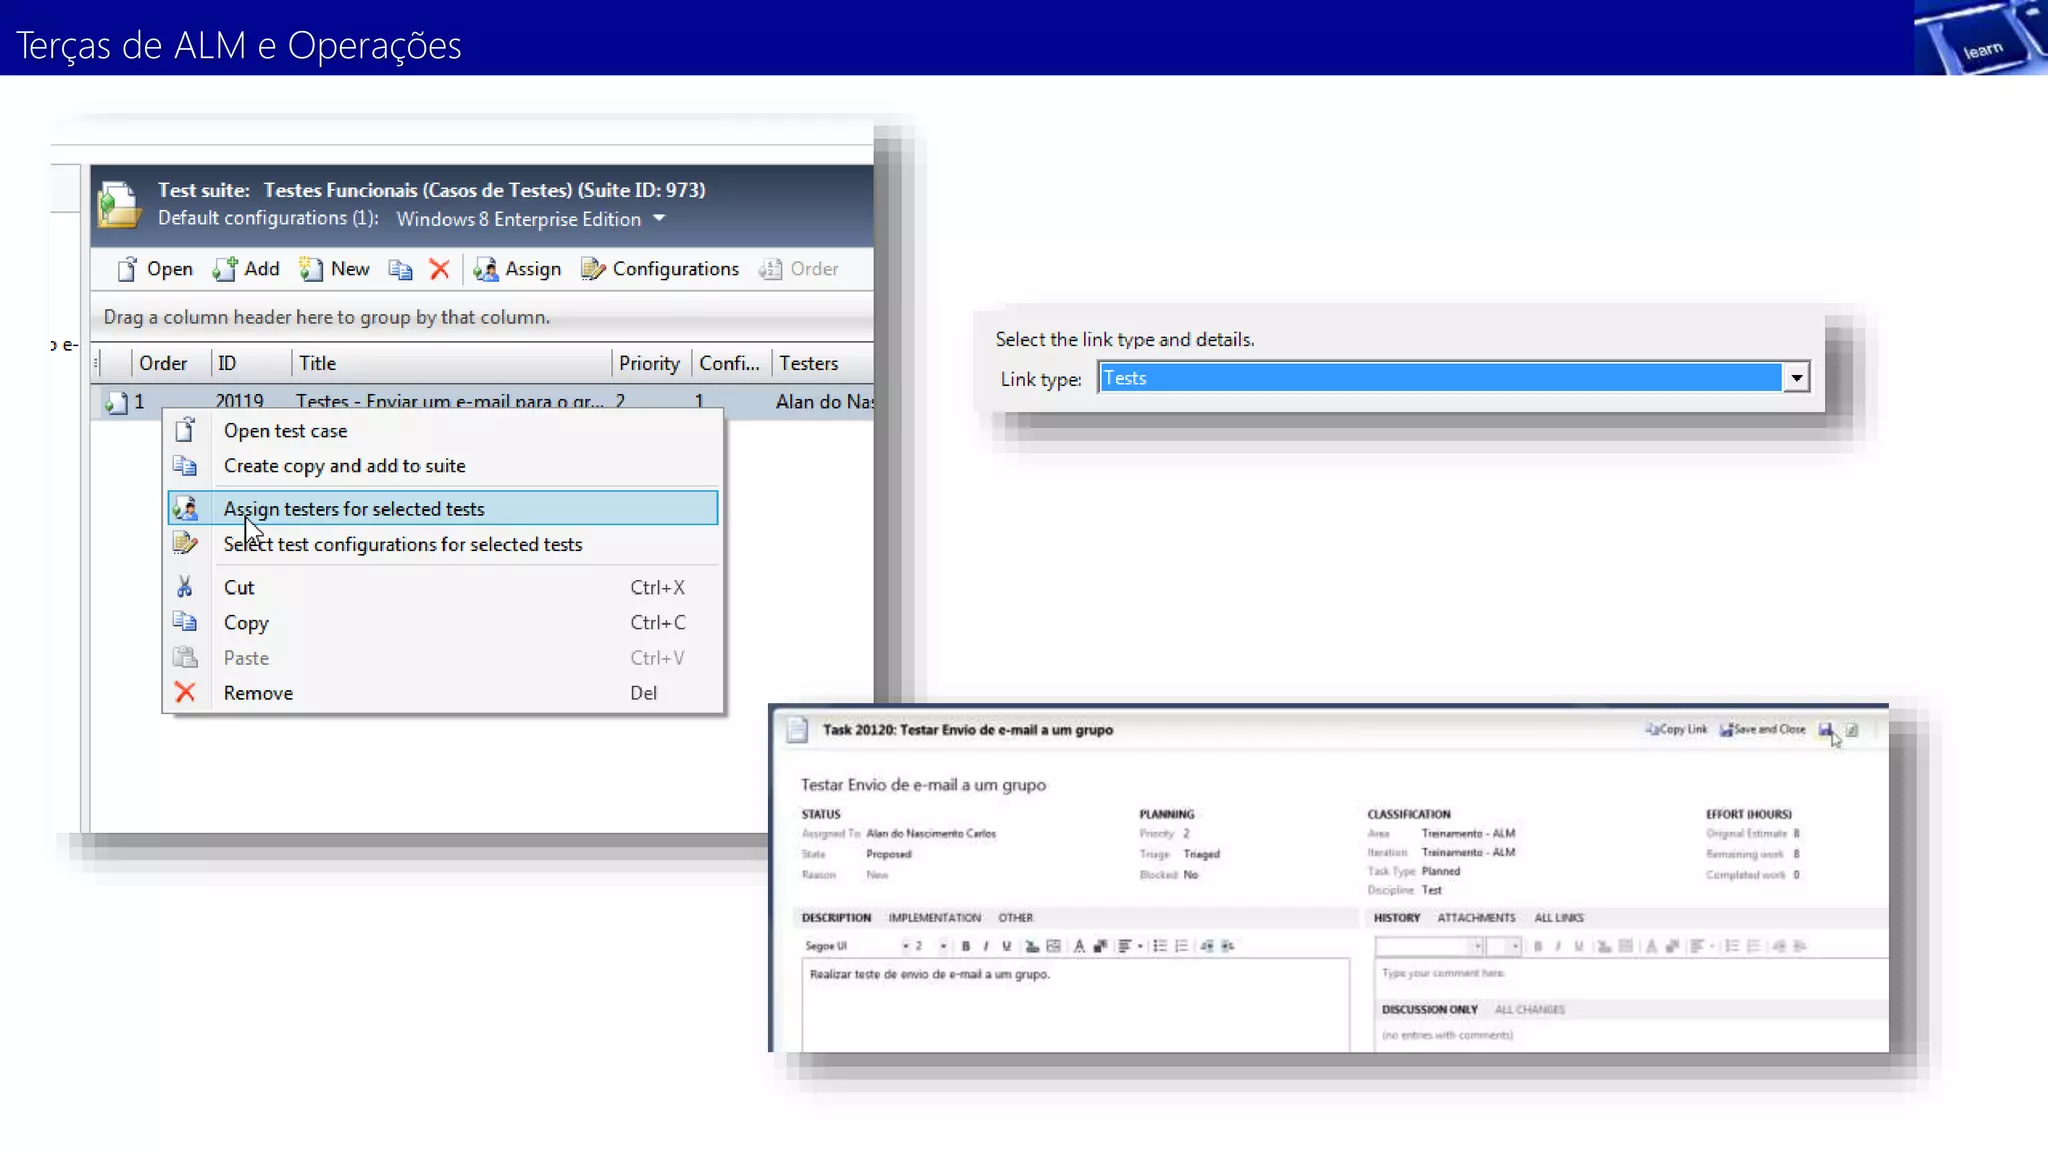Click Save and Close button
Viewport: 2048px width, 1152px height.
(x=1763, y=730)
